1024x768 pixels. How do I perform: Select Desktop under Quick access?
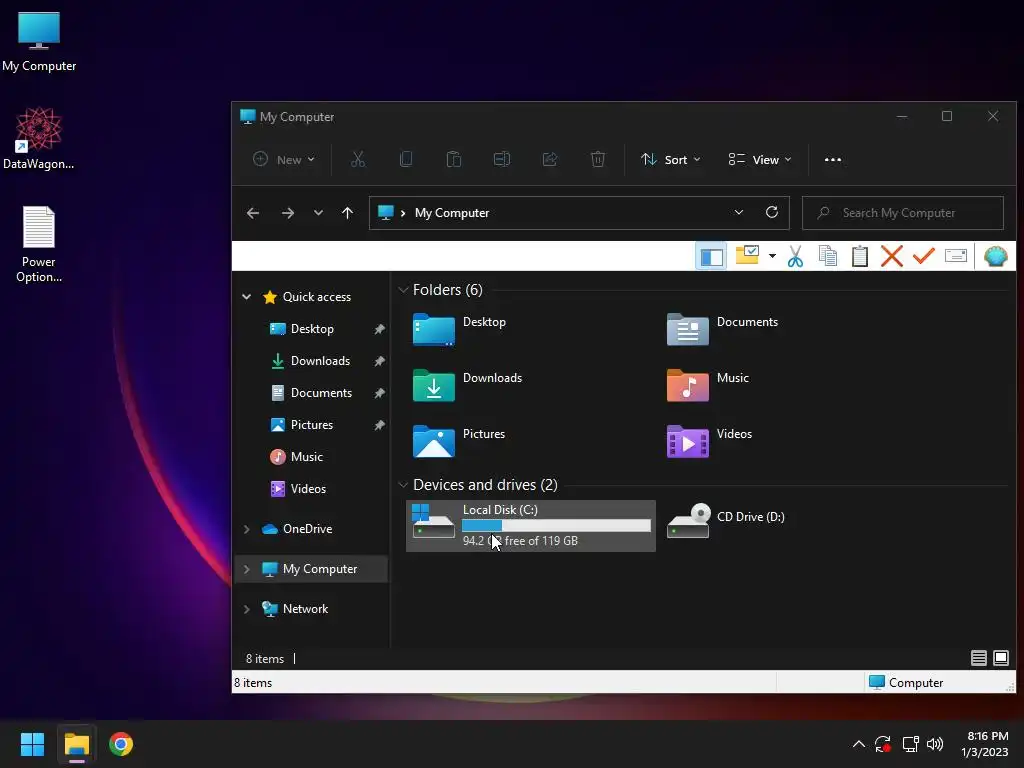(312, 328)
